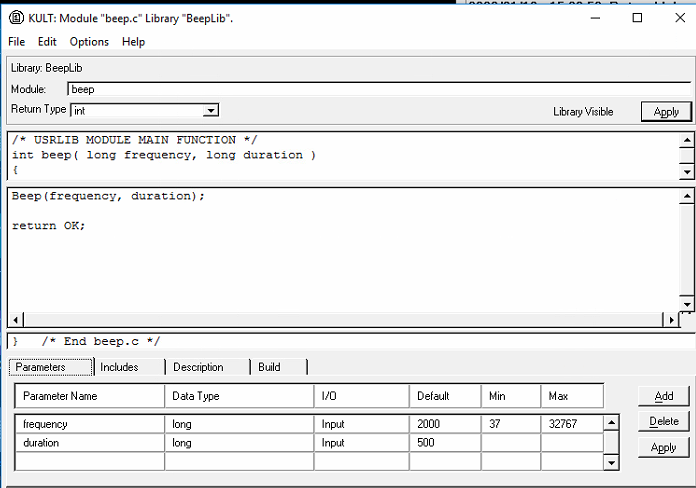696x488 pixels.
Task: Click the empty Max cell for duration
Action: click(572, 443)
